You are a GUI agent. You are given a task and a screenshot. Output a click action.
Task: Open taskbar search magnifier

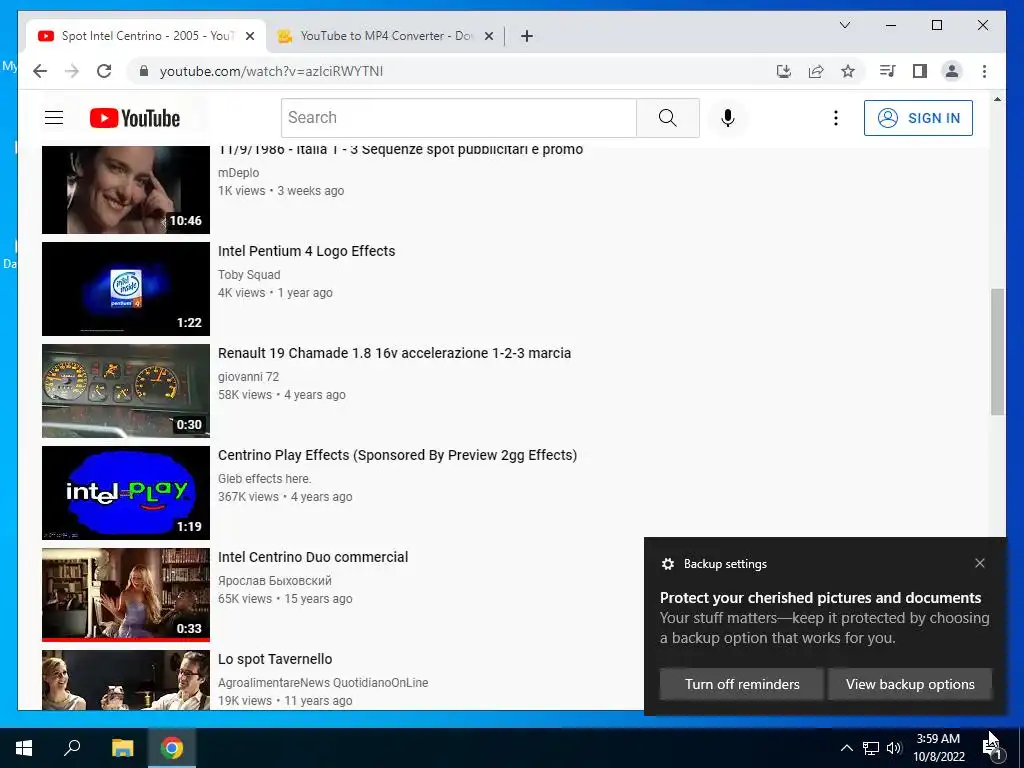click(x=72, y=748)
